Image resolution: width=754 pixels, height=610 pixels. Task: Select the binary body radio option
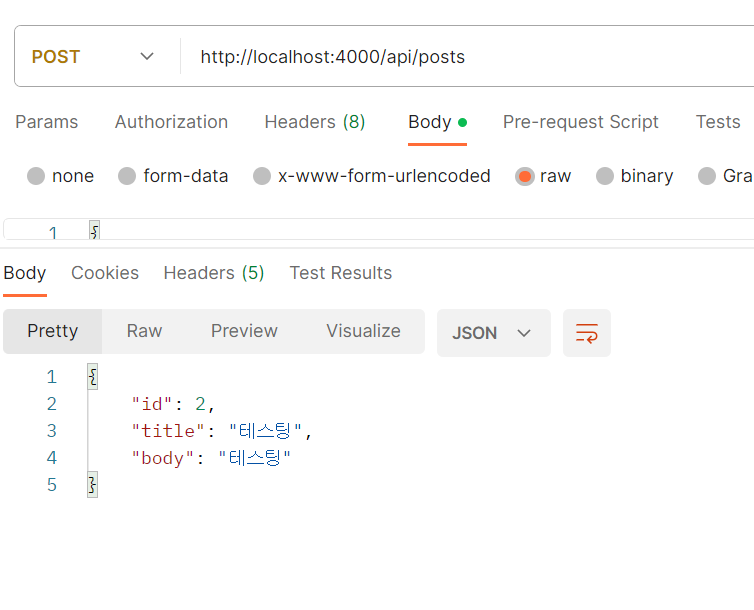tap(605, 176)
